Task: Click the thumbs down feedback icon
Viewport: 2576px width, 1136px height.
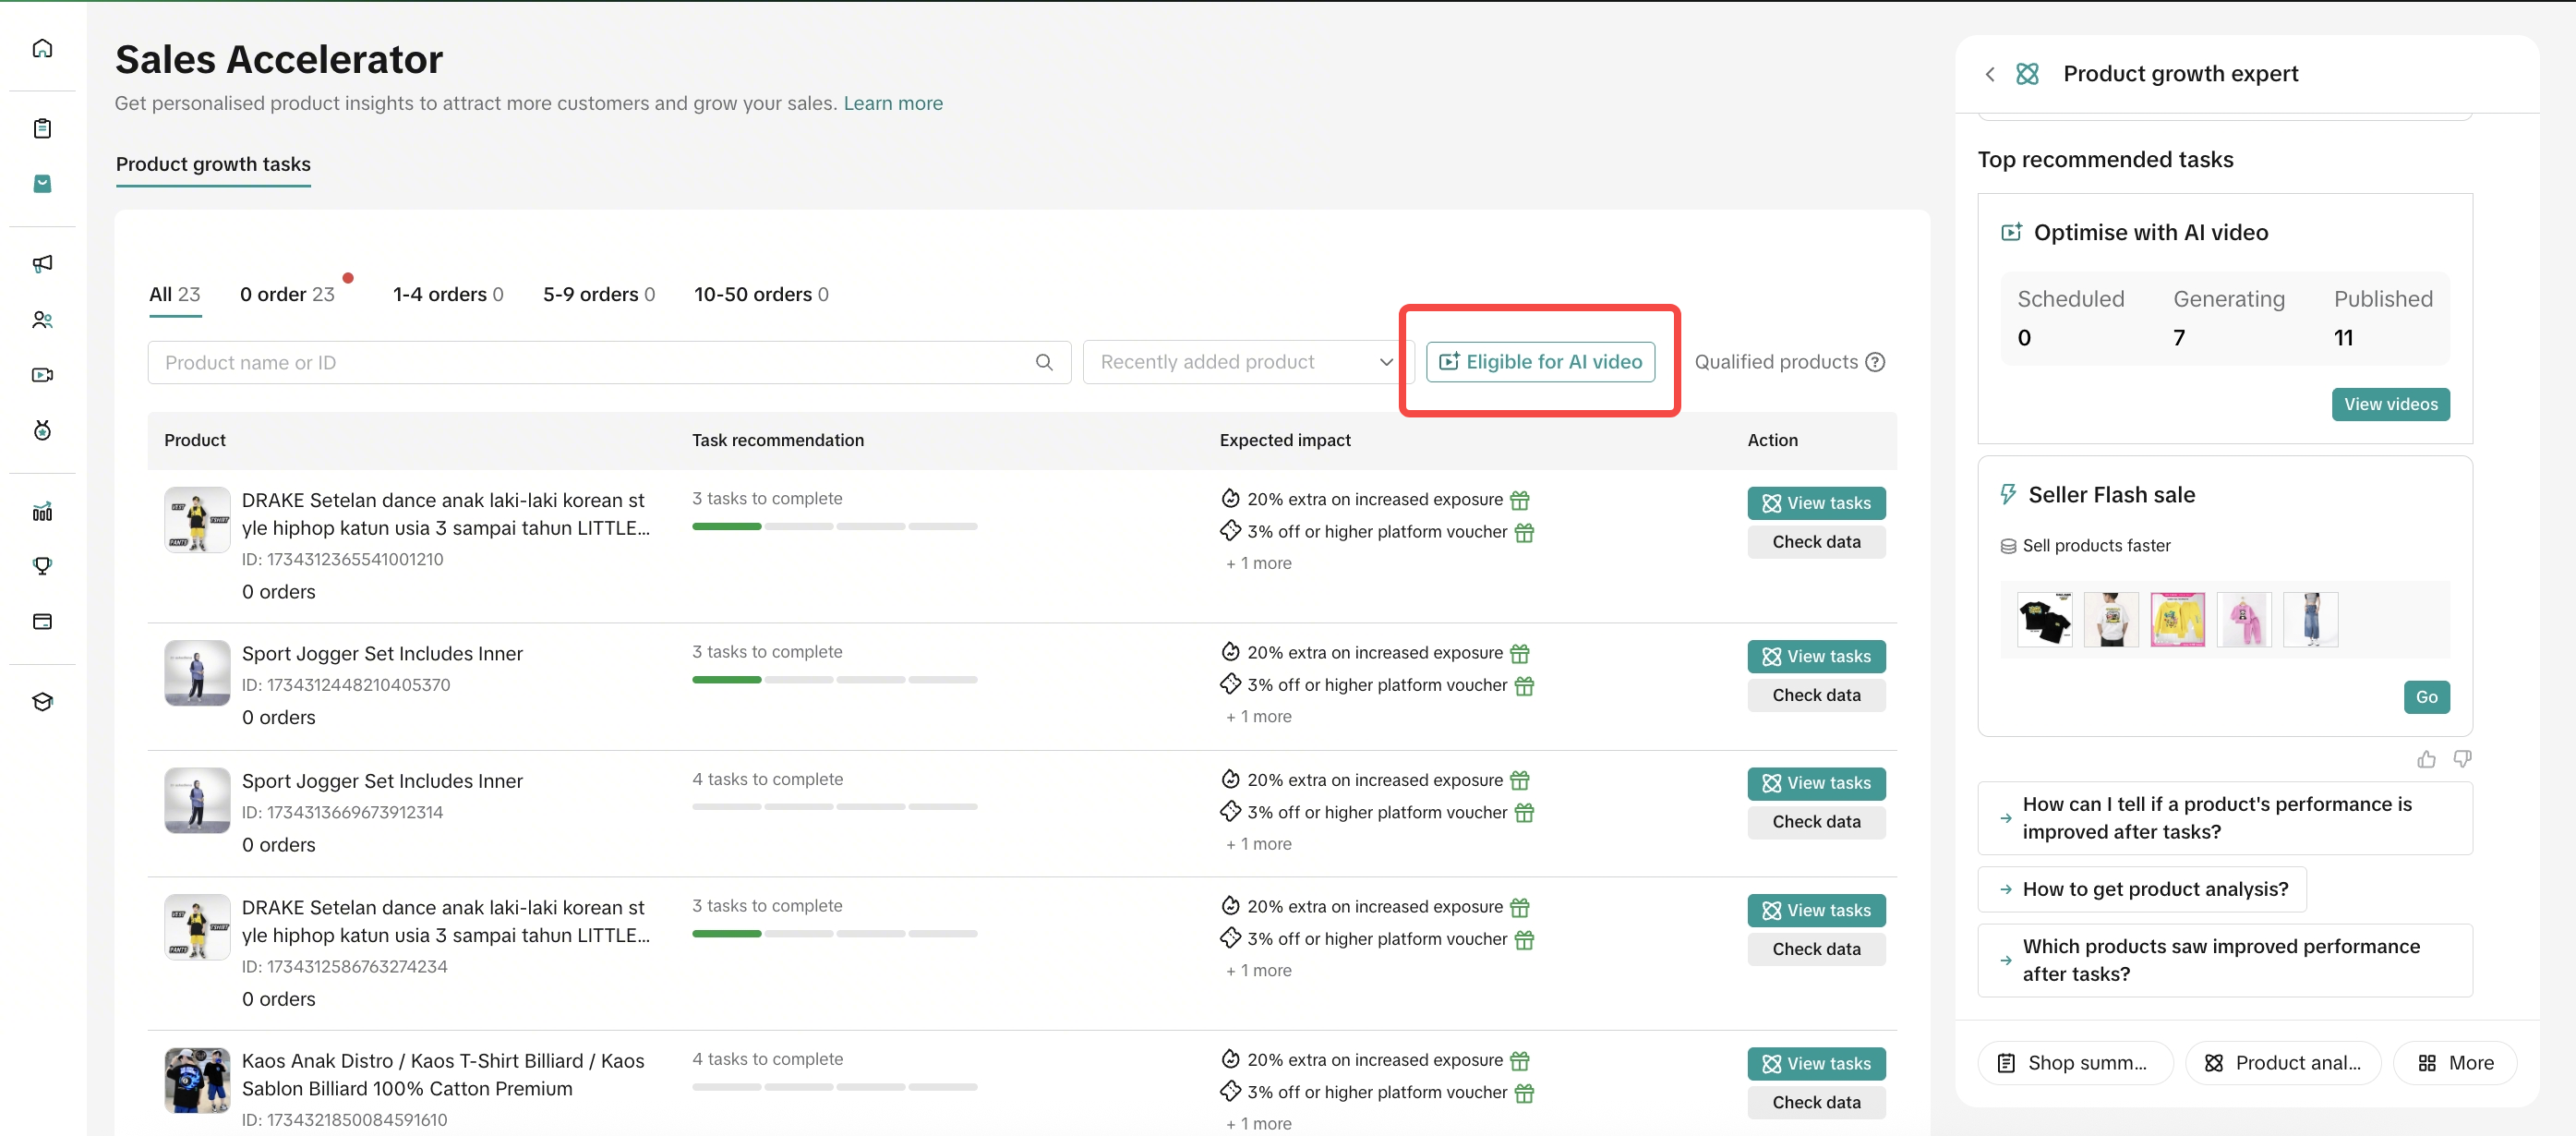Action: 2462,760
